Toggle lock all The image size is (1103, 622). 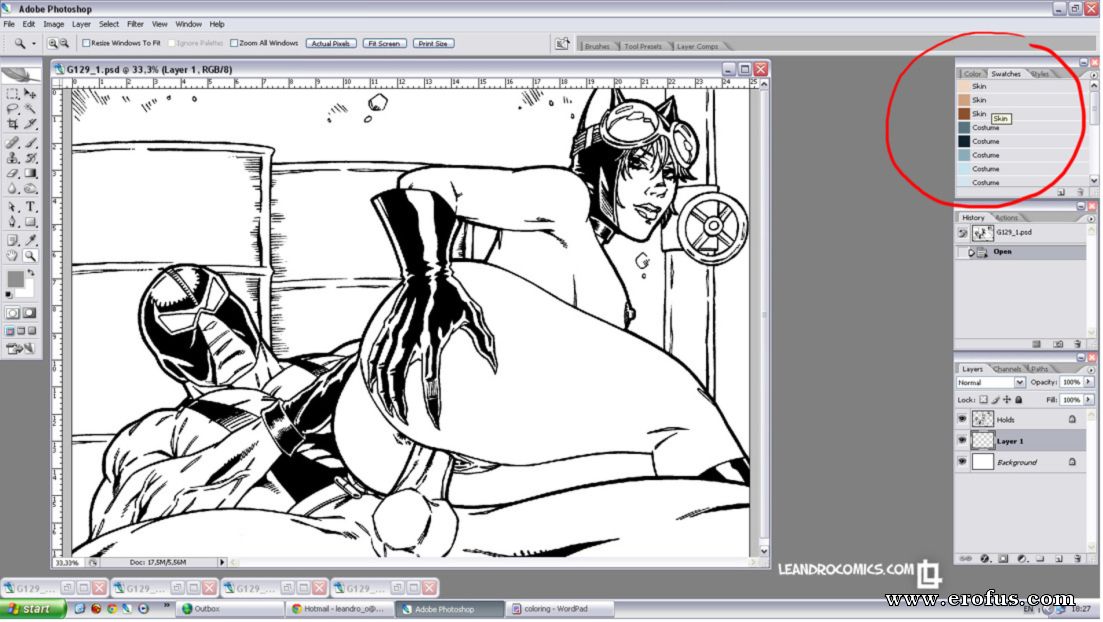pos(1019,400)
